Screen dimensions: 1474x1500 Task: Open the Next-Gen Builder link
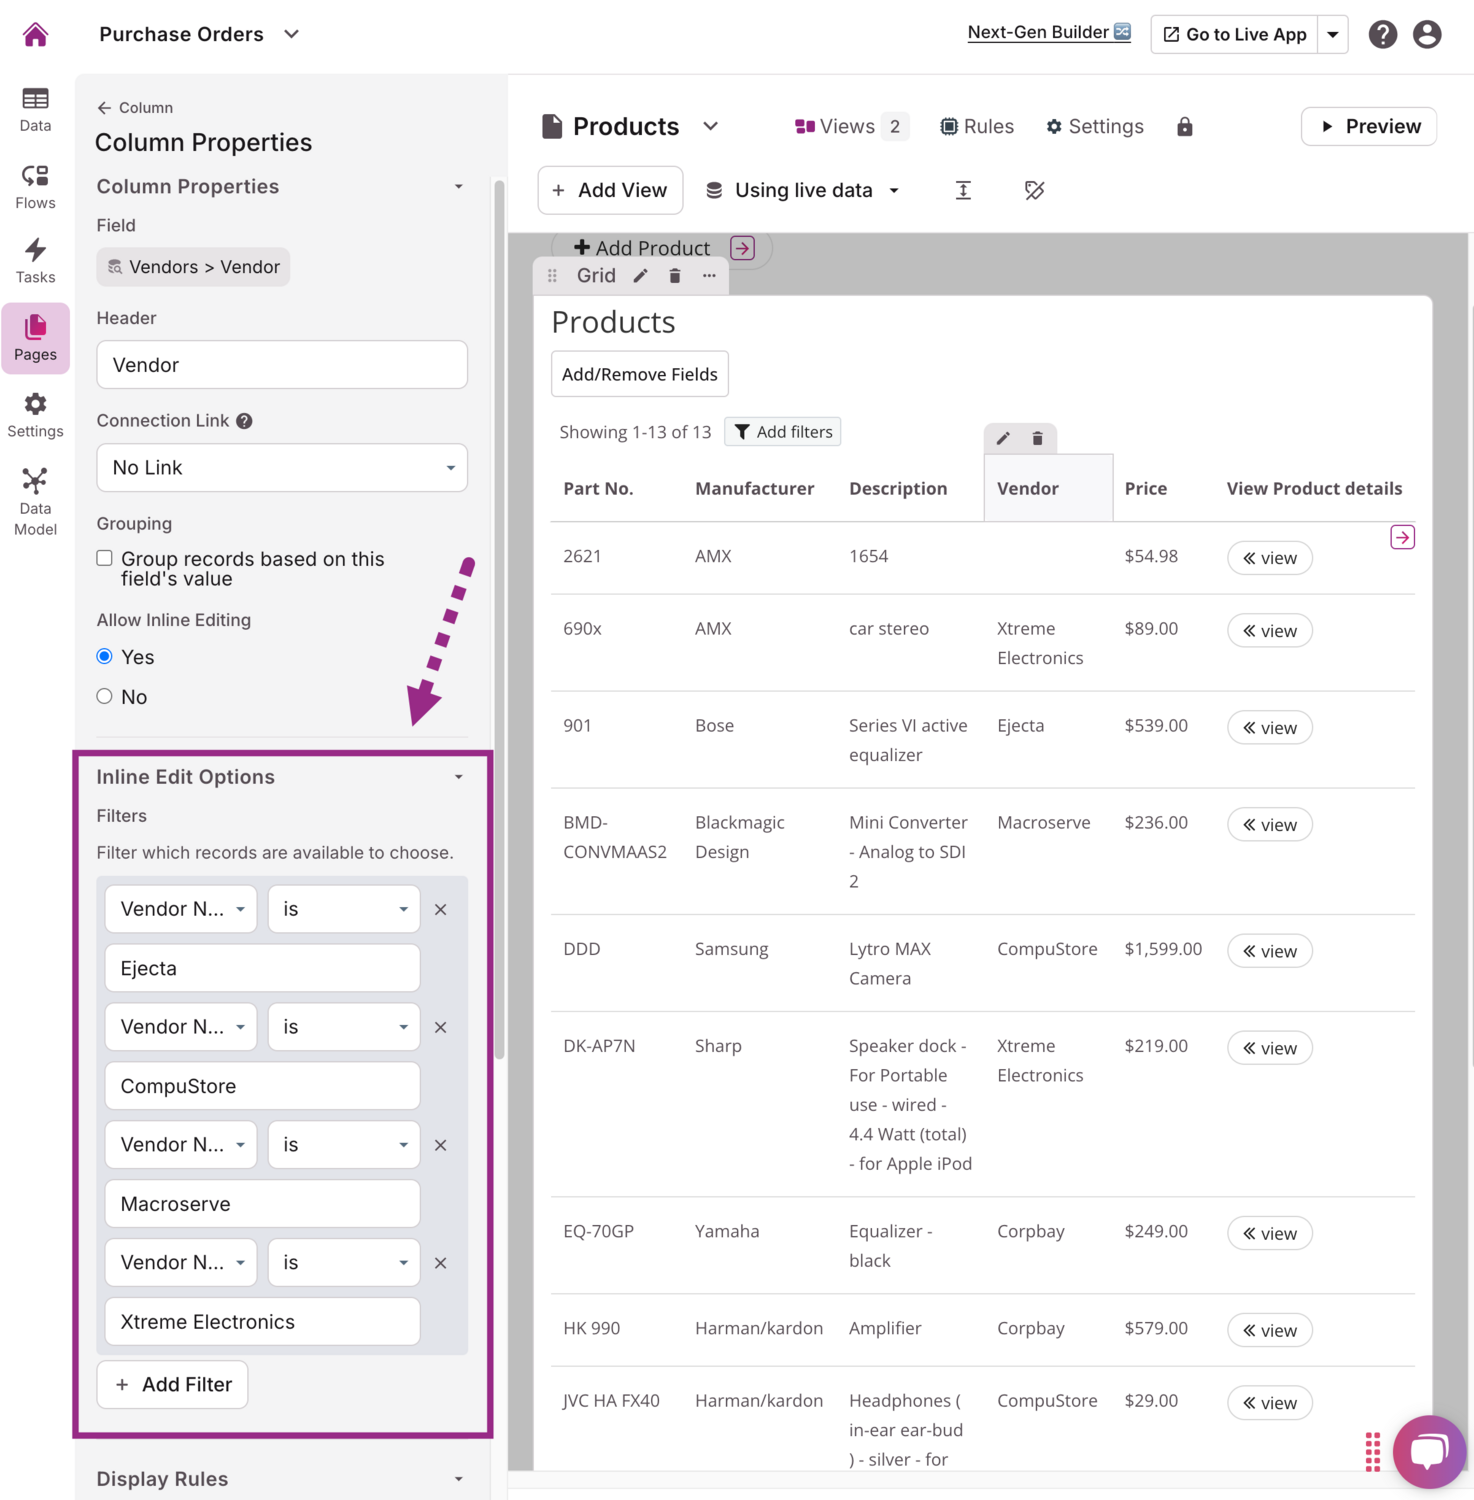point(1049,32)
